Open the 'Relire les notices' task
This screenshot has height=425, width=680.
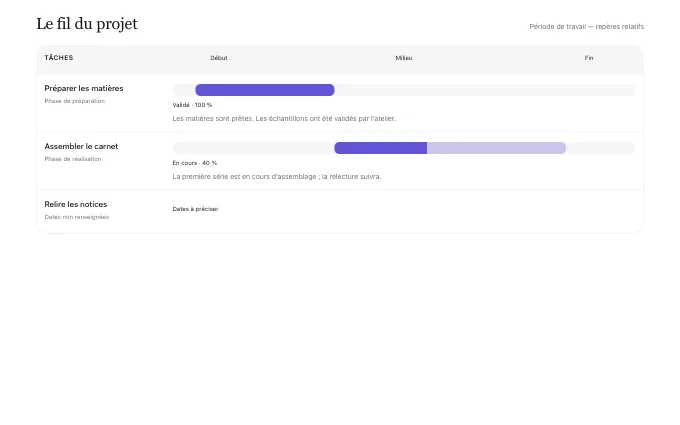(x=76, y=204)
